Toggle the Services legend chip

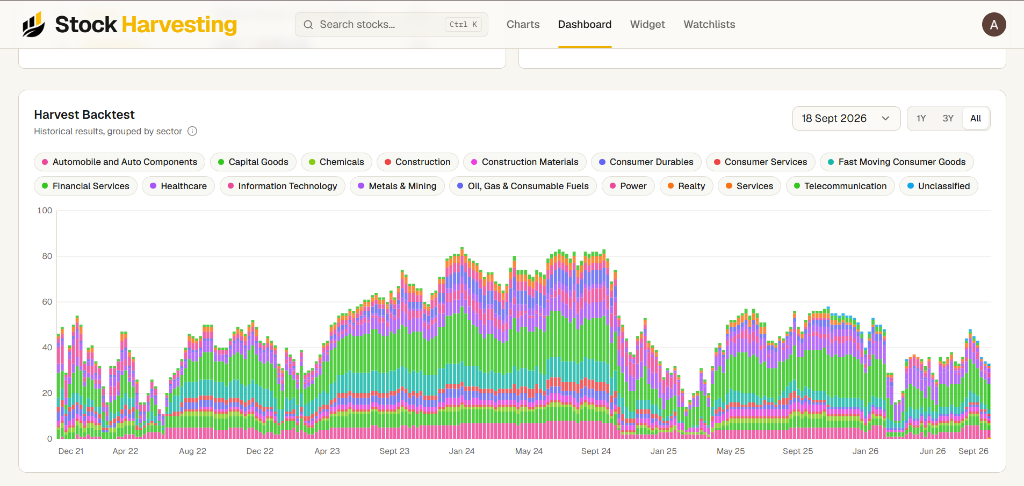(749, 186)
